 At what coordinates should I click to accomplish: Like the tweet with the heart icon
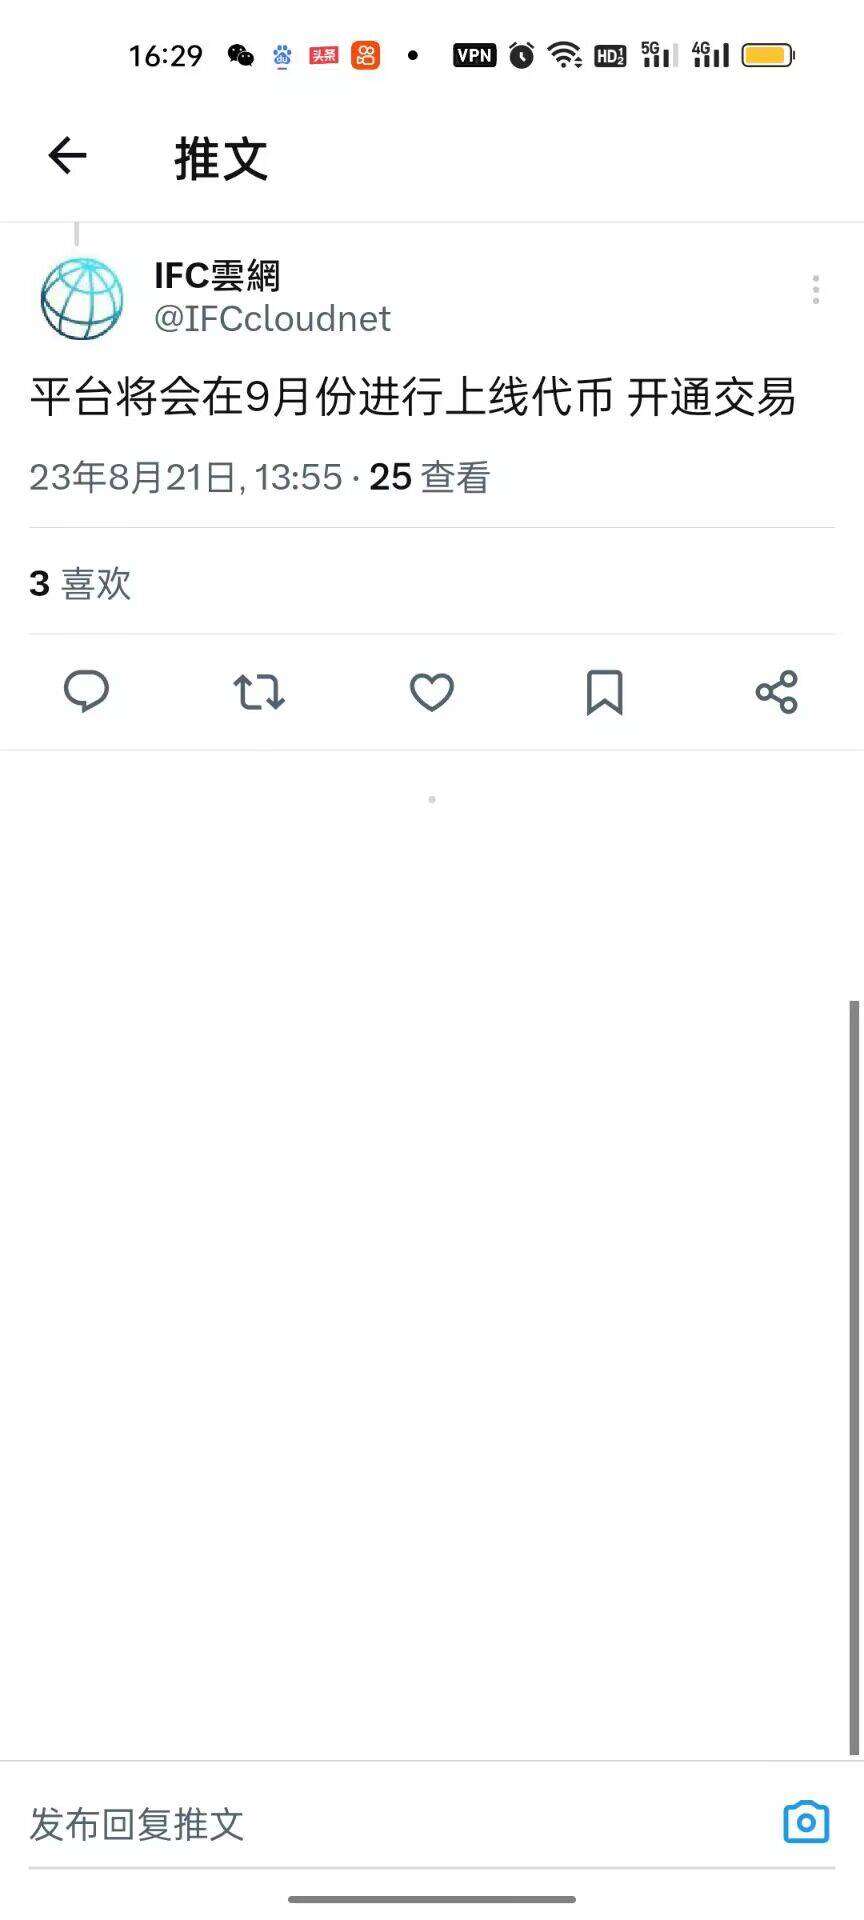(x=432, y=691)
